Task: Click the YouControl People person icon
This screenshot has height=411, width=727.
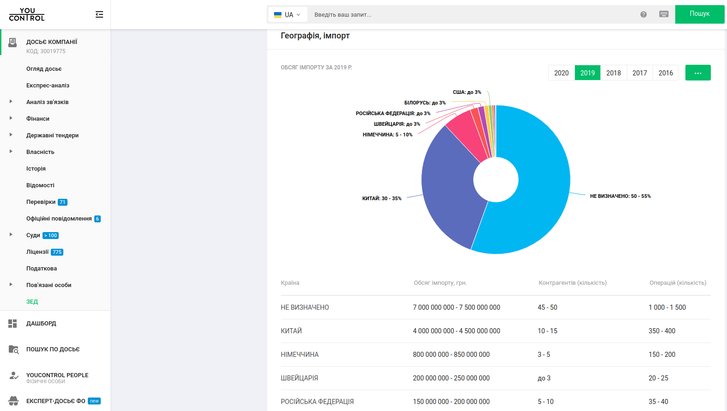Action: point(13,376)
